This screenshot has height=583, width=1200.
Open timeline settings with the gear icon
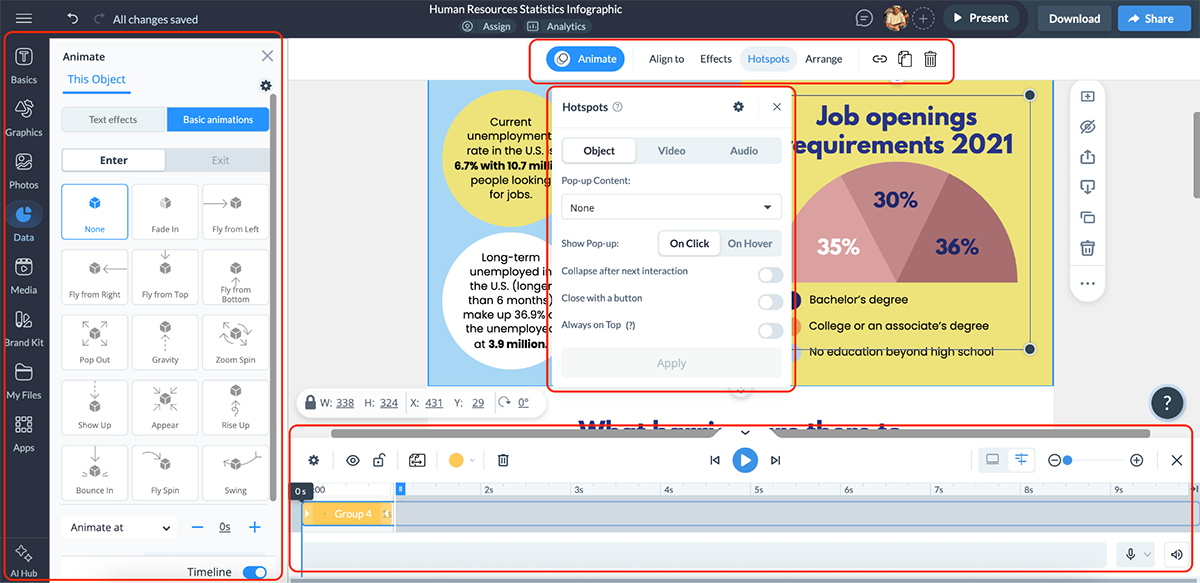313,460
